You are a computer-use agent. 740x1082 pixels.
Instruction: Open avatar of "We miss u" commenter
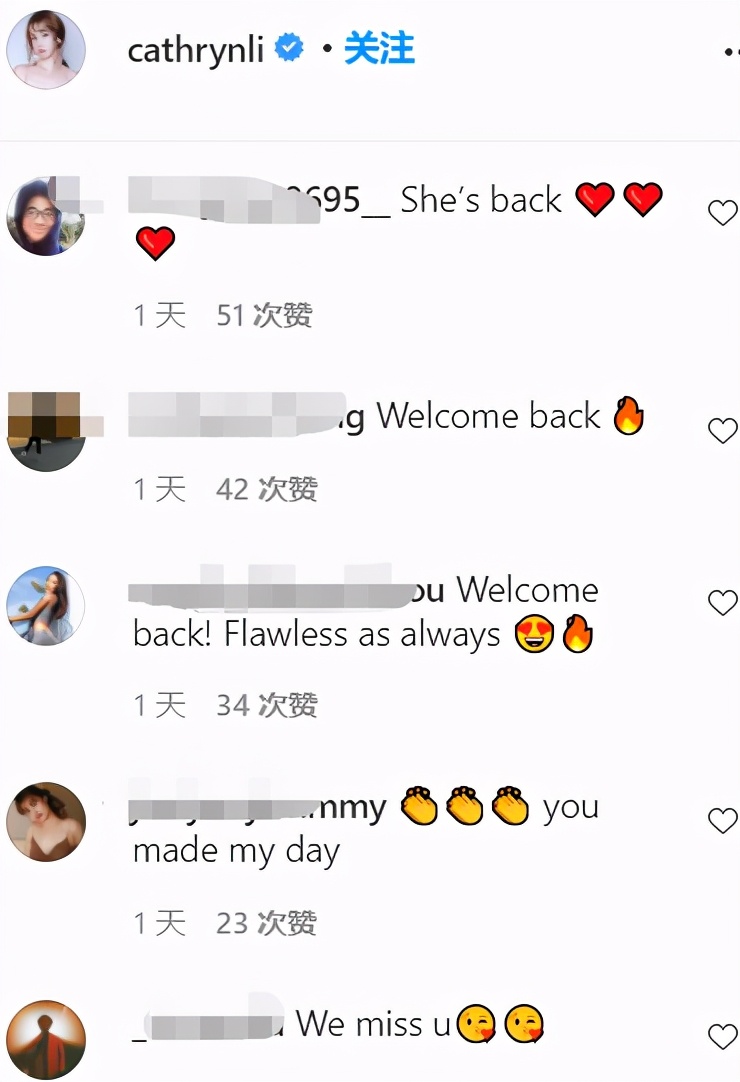pyautogui.click(x=46, y=1040)
